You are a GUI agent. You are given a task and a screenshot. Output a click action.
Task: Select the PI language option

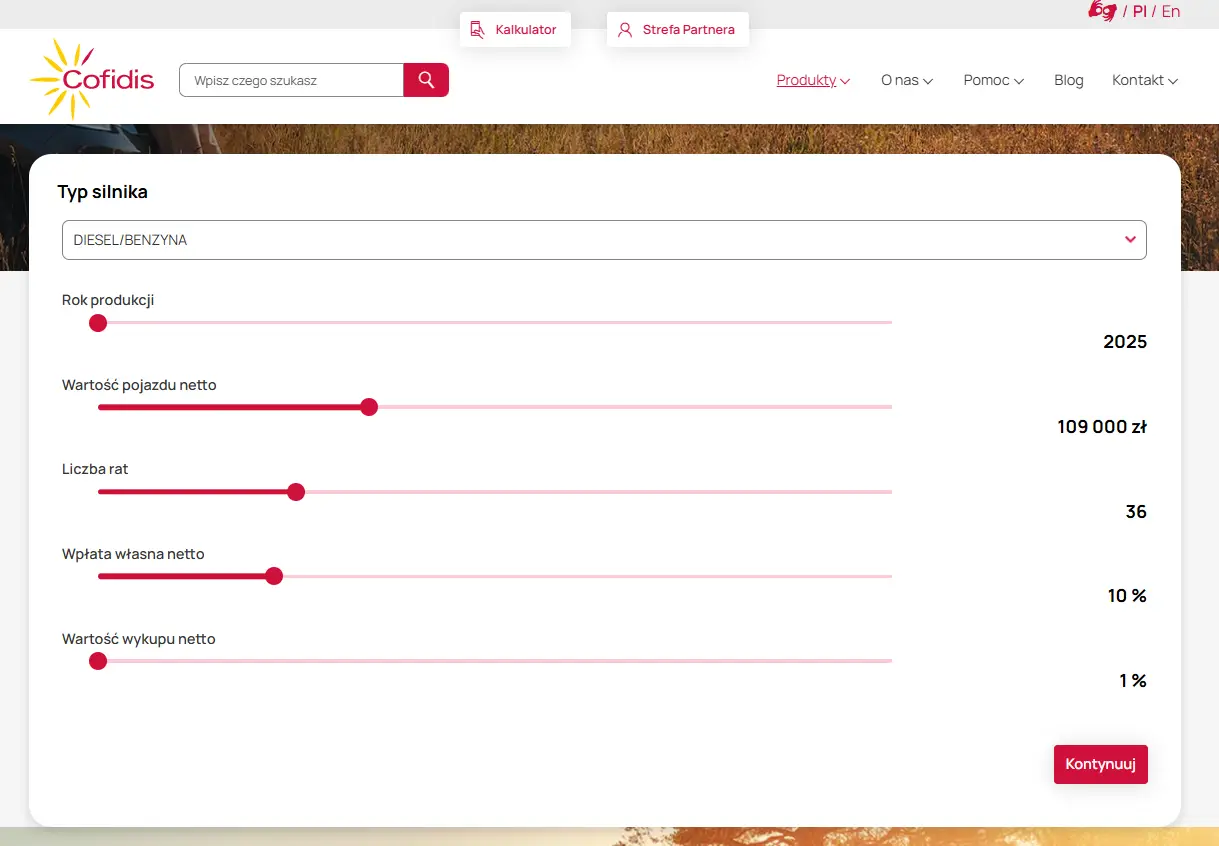(x=1139, y=11)
